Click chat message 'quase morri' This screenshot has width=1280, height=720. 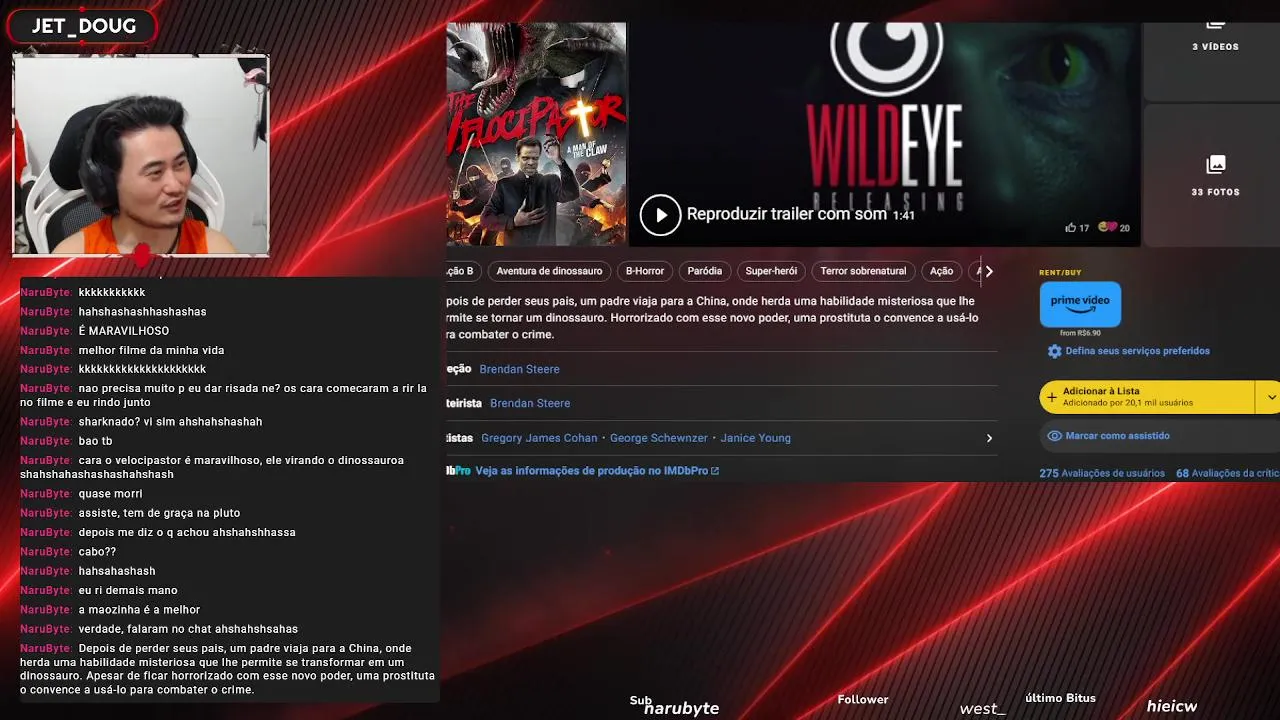click(110, 494)
